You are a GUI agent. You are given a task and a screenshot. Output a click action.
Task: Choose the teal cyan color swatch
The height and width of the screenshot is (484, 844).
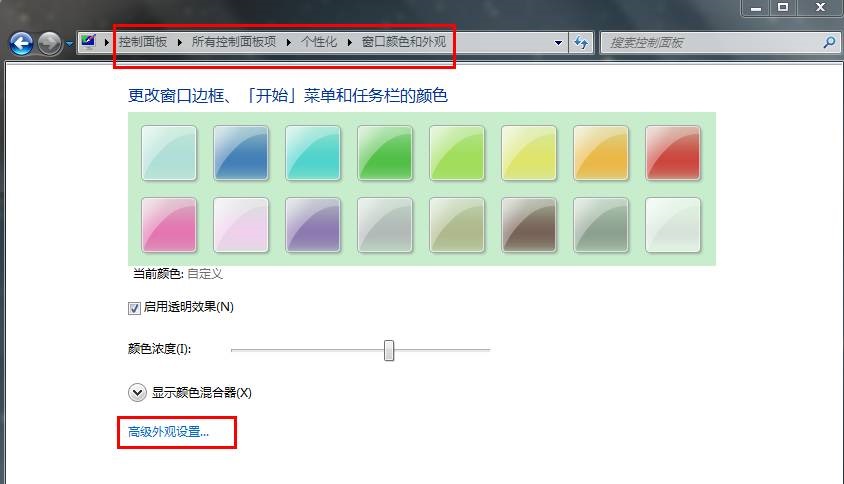313,153
